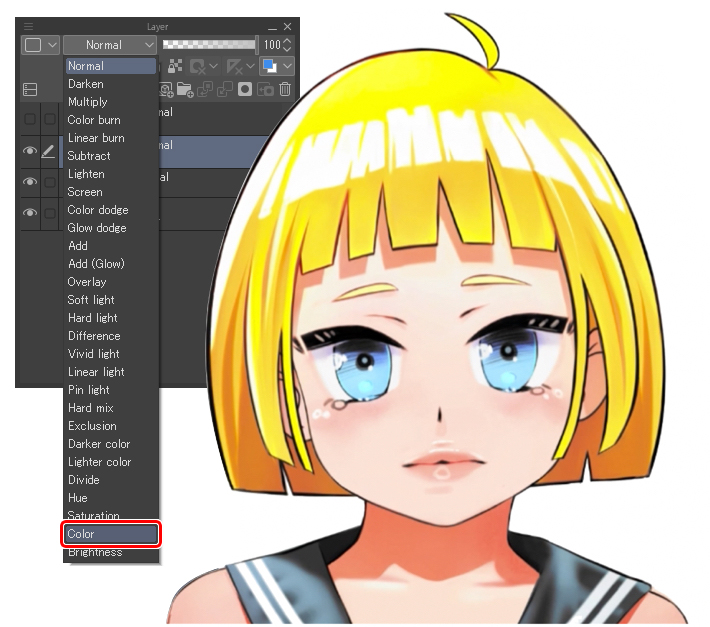
Task: Show the hidden top layer via its empty eye box
Action: pyautogui.click(x=30, y=119)
